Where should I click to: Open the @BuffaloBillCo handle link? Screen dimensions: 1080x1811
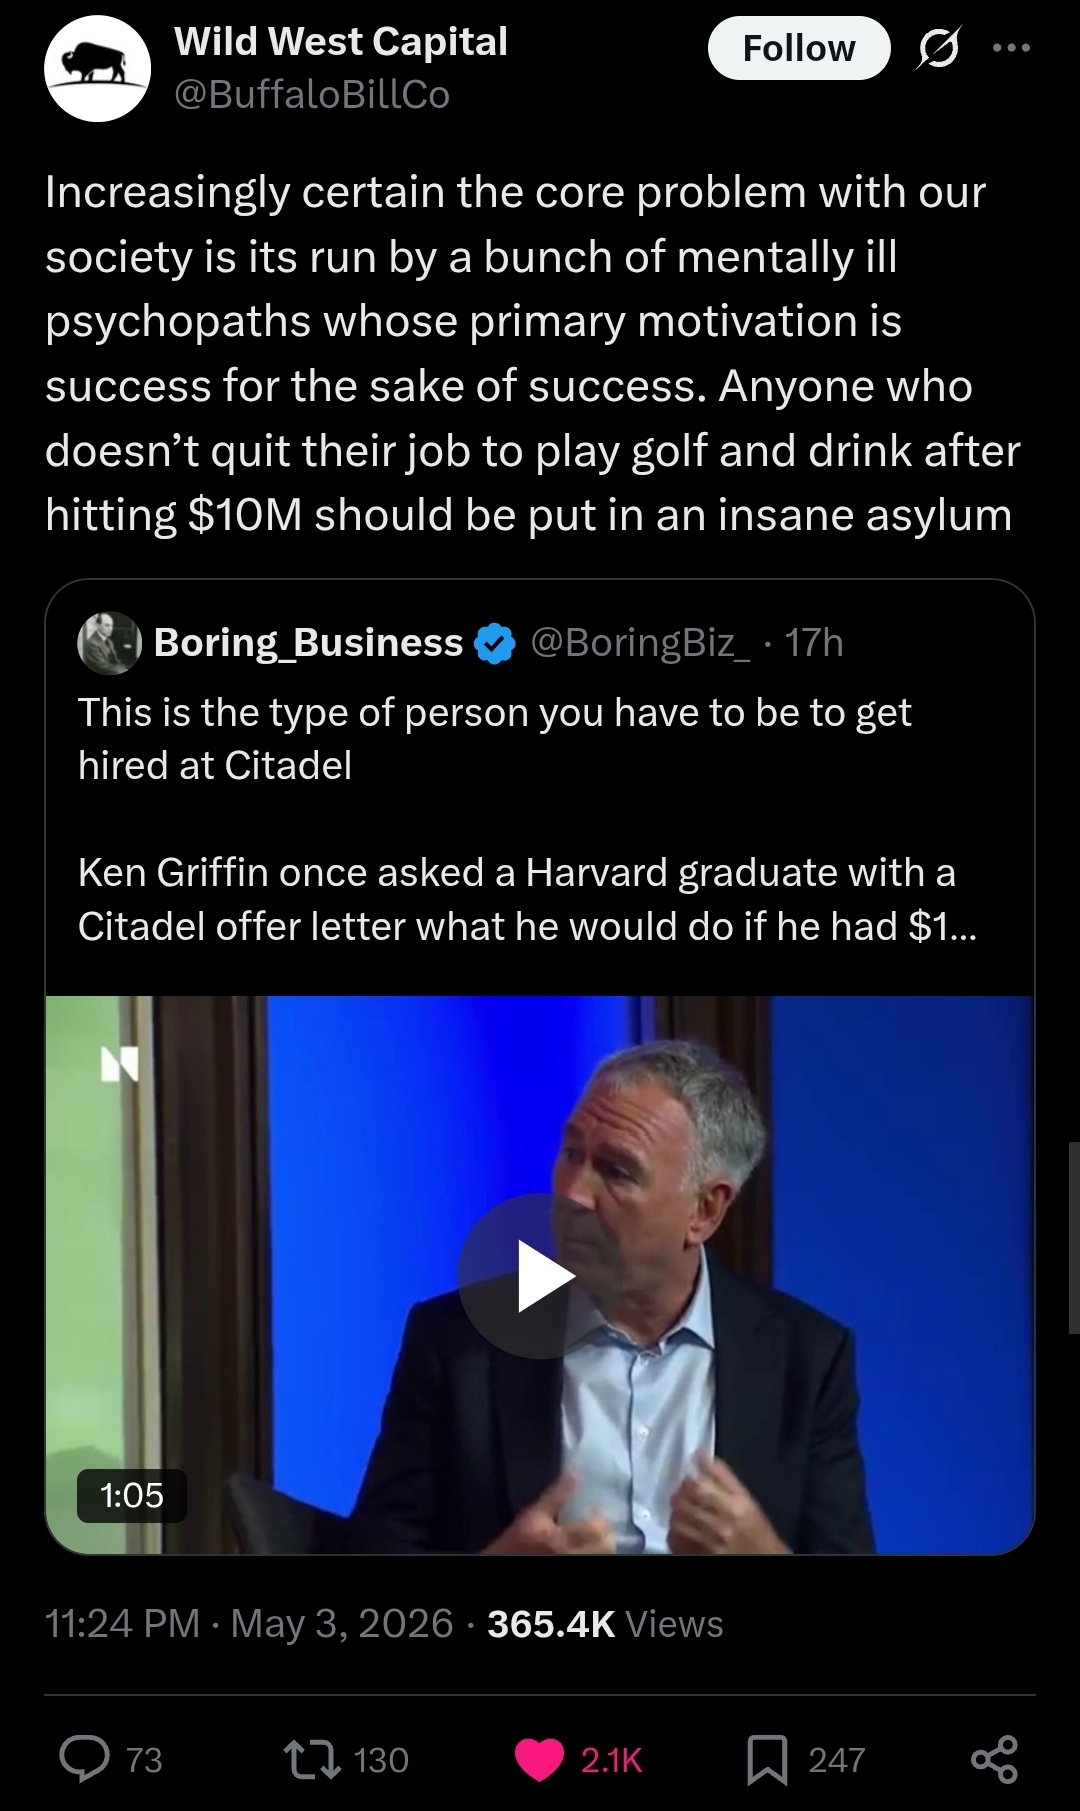[x=312, y=95]
